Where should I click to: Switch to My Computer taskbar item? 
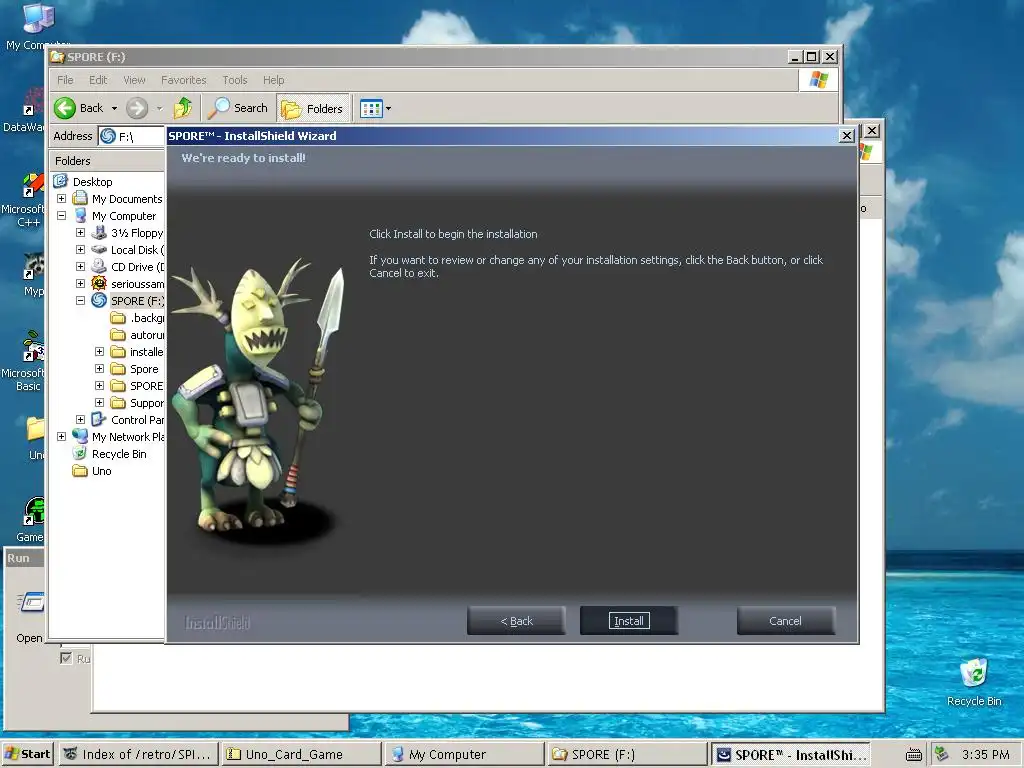point(463,754)
